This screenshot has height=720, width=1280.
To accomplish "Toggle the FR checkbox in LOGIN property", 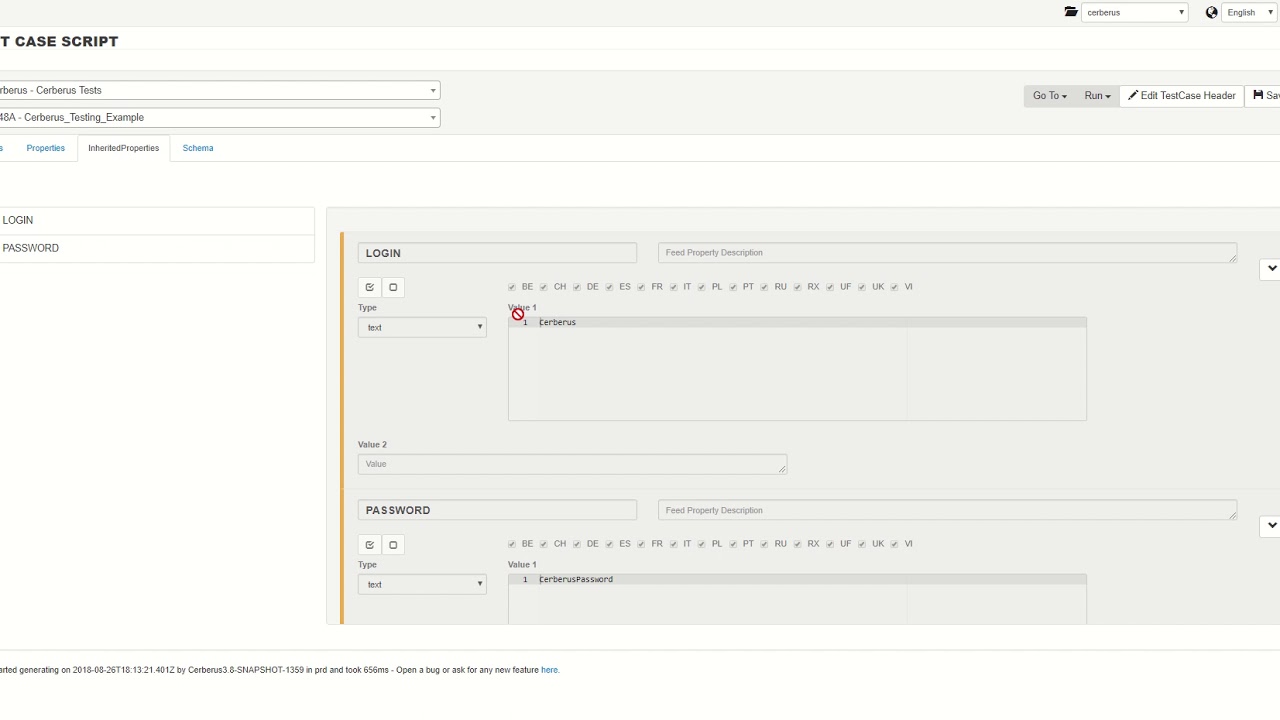I will 642,287.
